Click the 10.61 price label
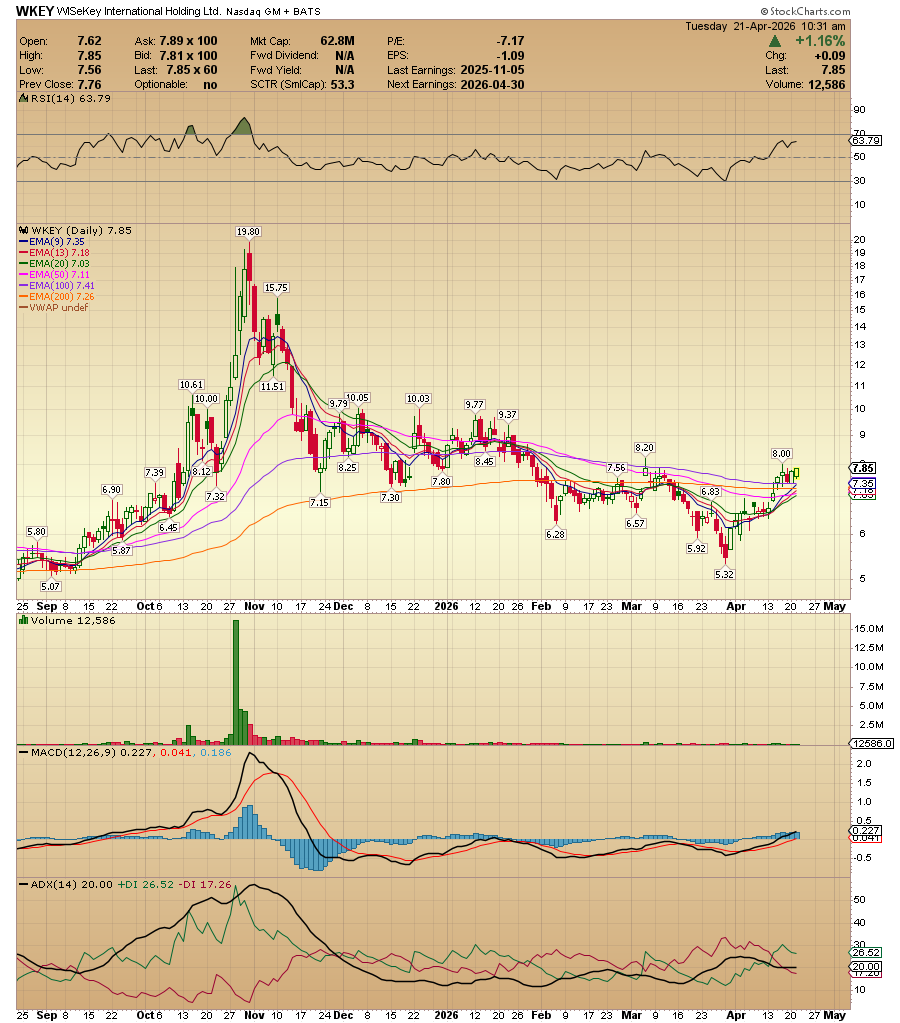Screen dimensions: 900x1023 tap(191, 385)
